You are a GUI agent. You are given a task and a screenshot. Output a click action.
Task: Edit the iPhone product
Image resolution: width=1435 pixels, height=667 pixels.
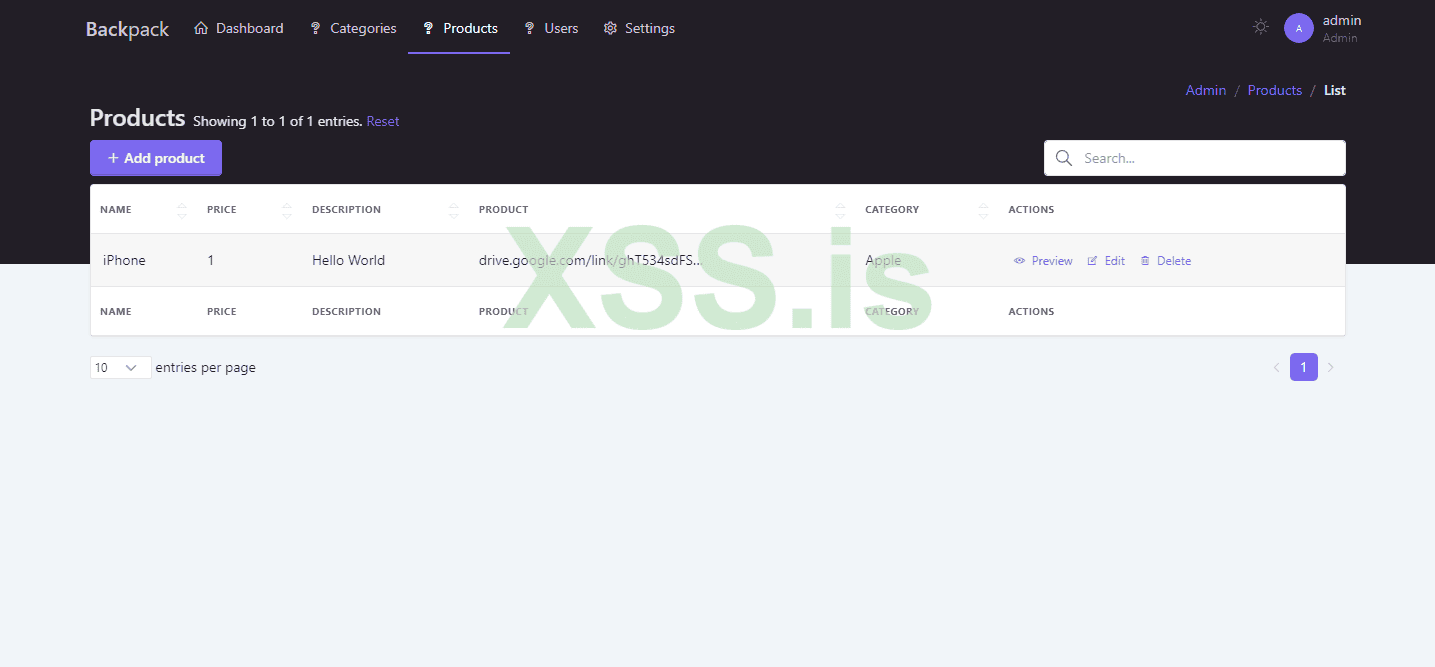[1106, 261]
